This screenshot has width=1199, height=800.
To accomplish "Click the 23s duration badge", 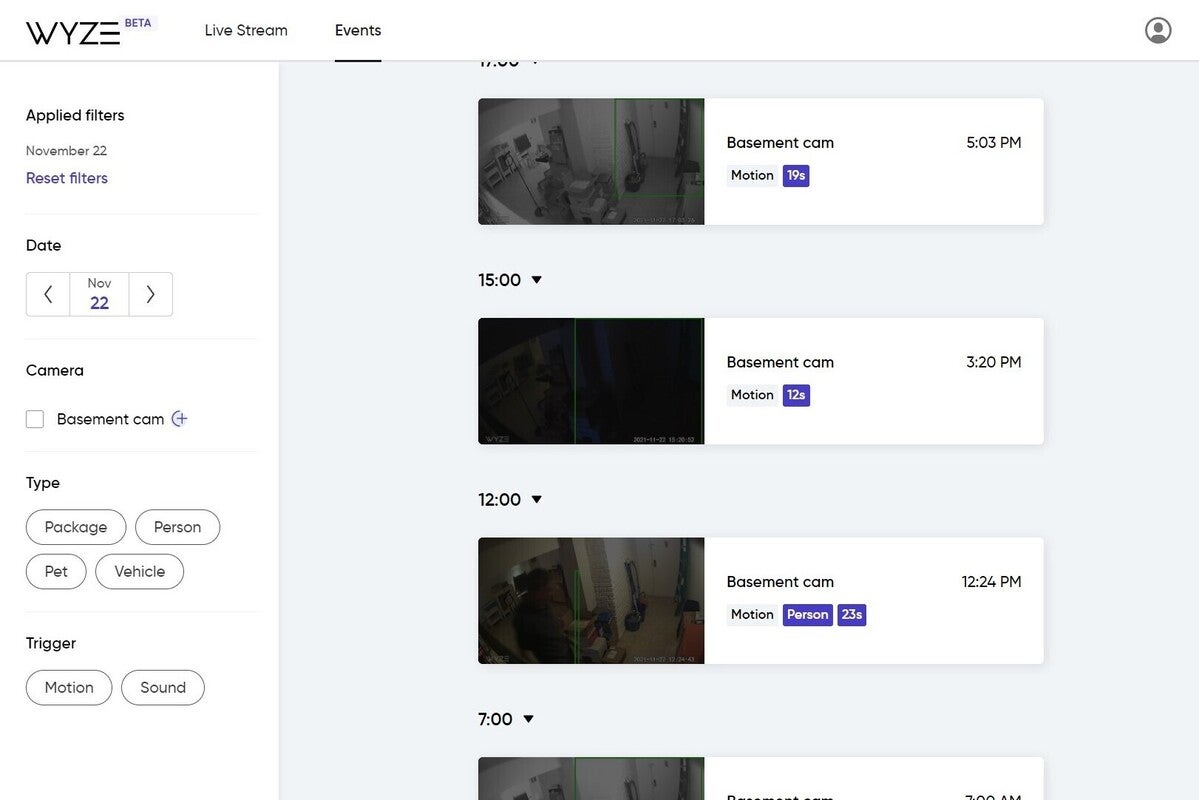I will point(852,614).
